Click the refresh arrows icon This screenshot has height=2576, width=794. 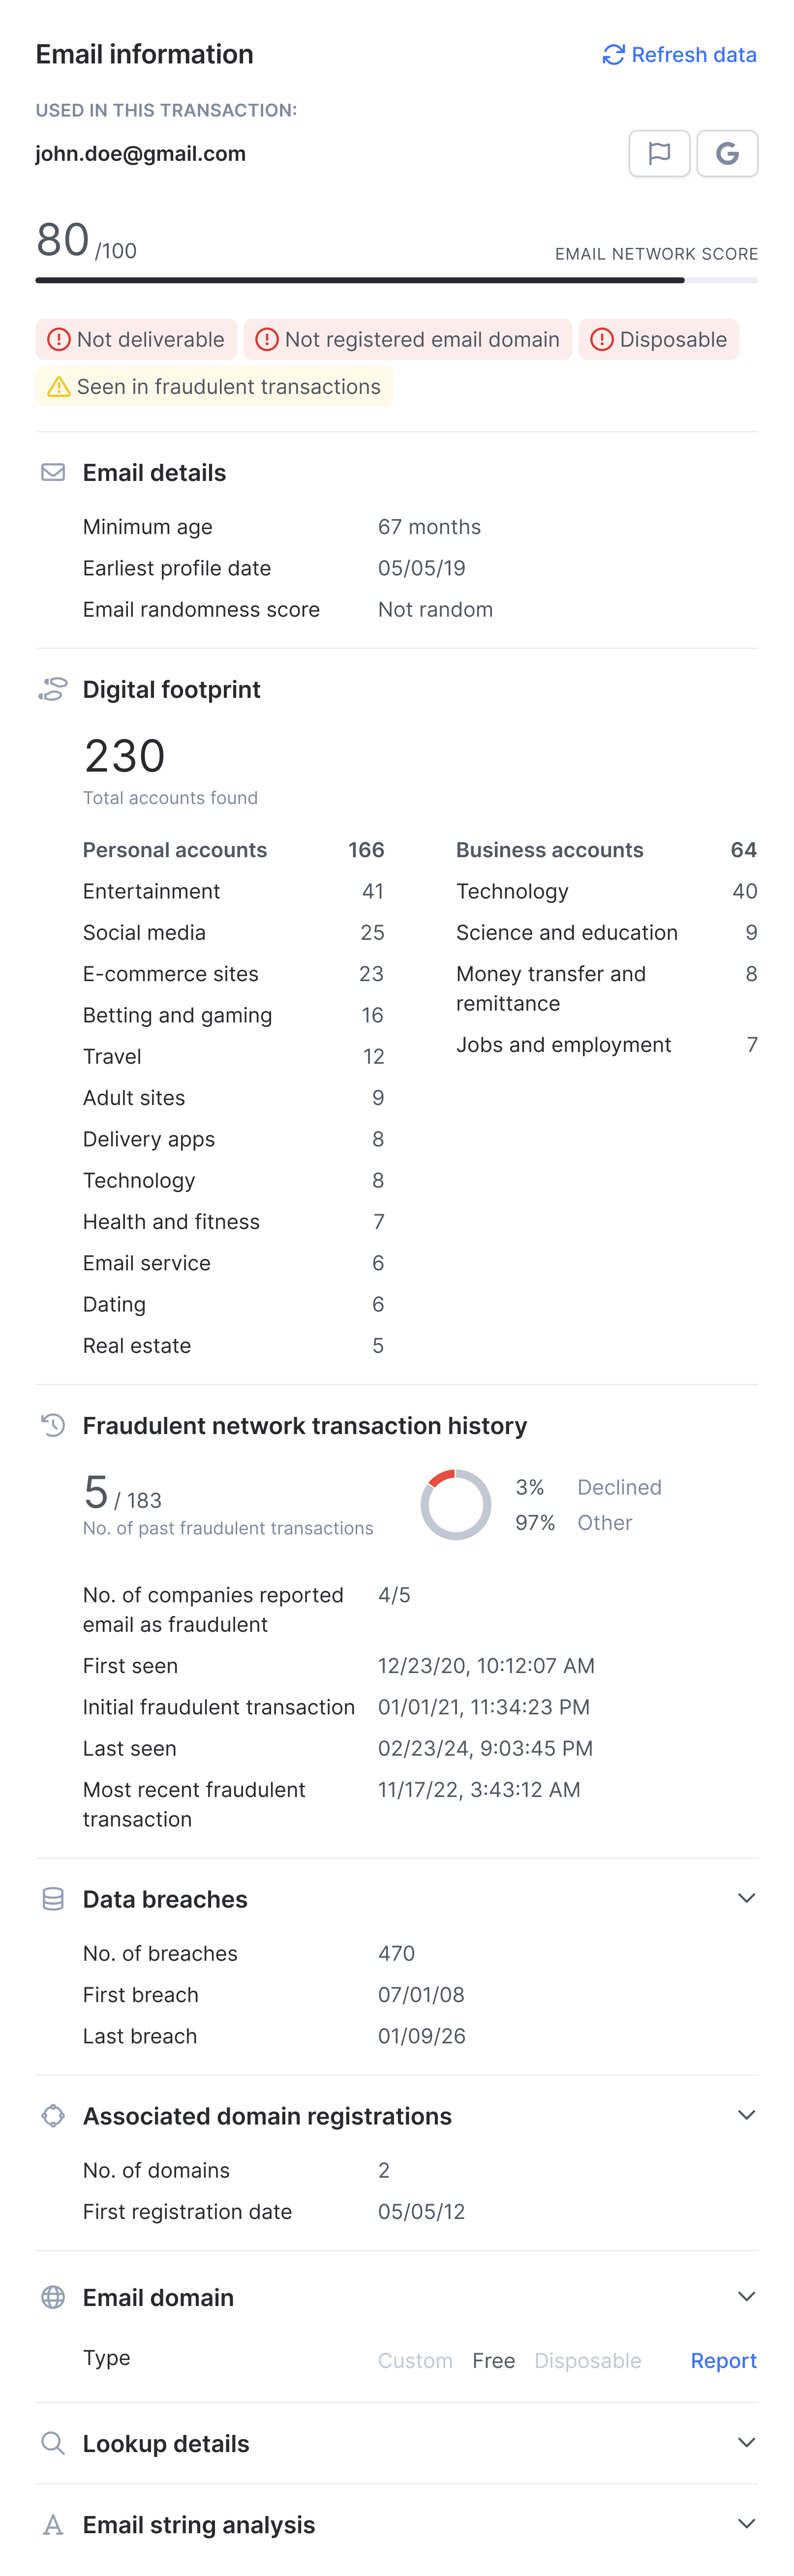[613, 55]
